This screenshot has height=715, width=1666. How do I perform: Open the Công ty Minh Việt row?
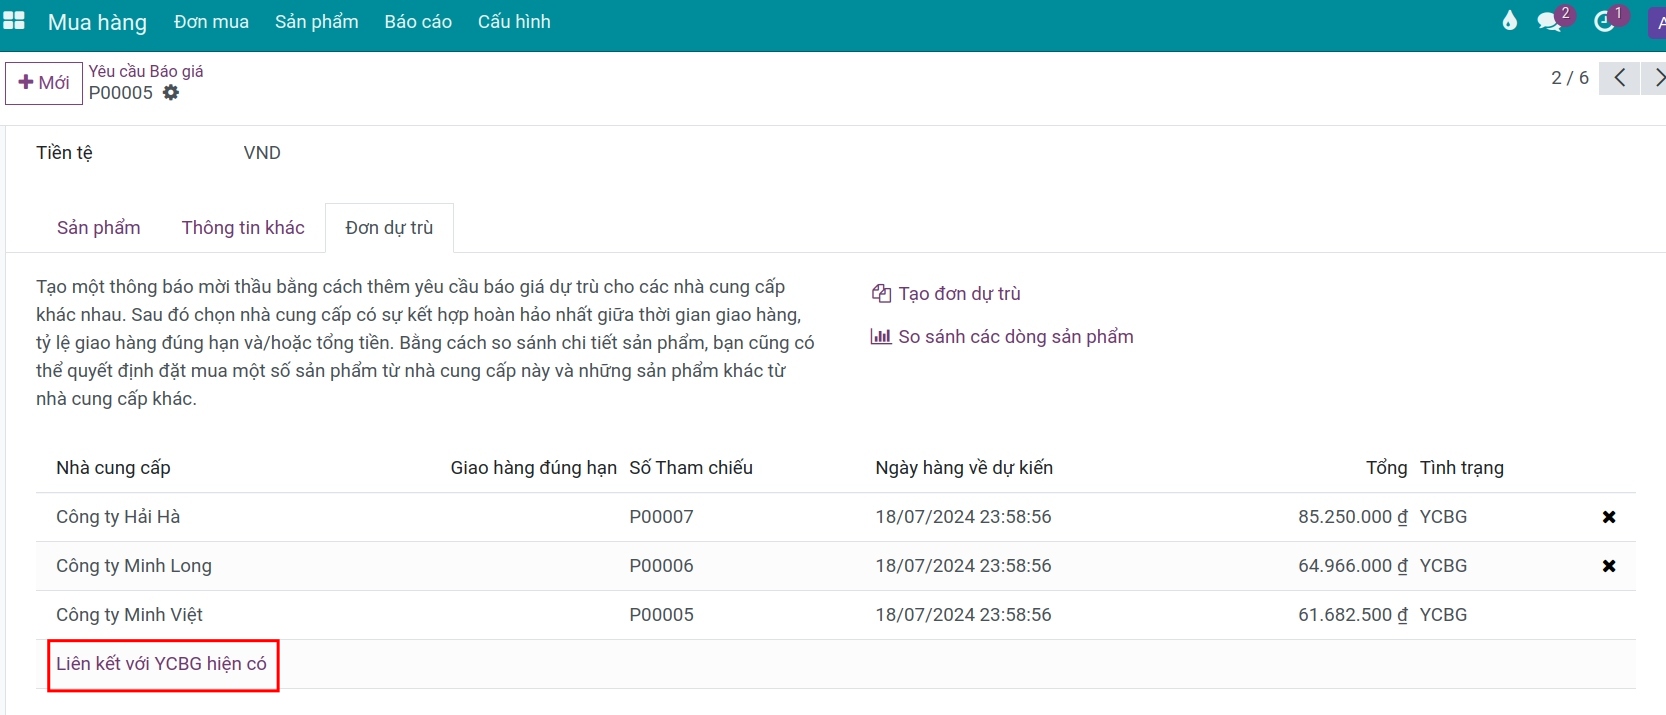836,615
